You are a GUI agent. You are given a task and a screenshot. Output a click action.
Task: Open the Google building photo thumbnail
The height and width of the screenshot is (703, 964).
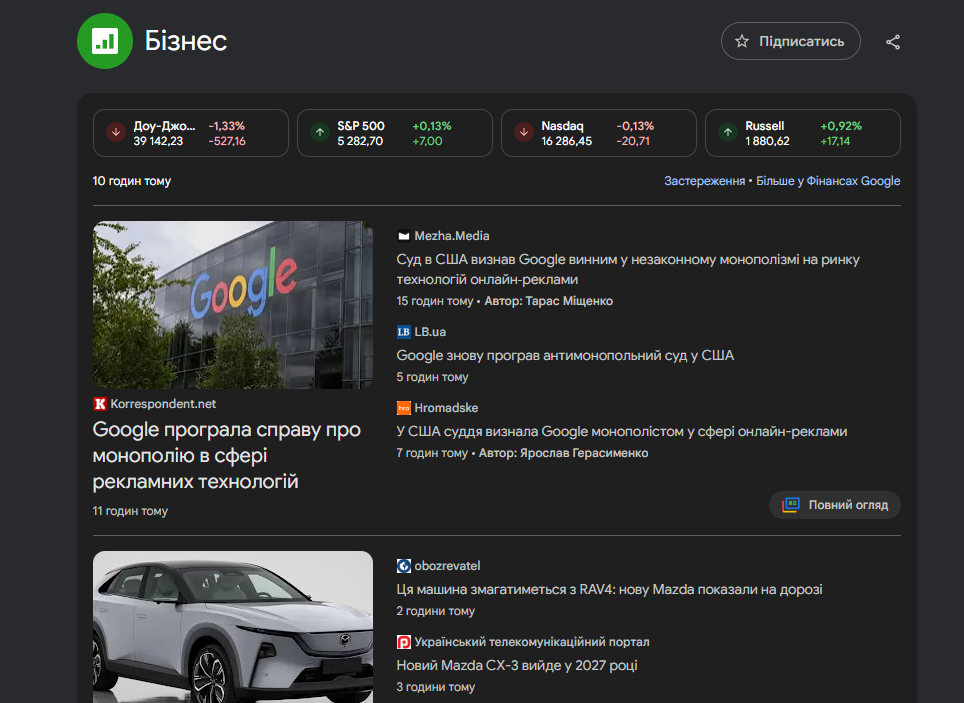pos(233,305)
